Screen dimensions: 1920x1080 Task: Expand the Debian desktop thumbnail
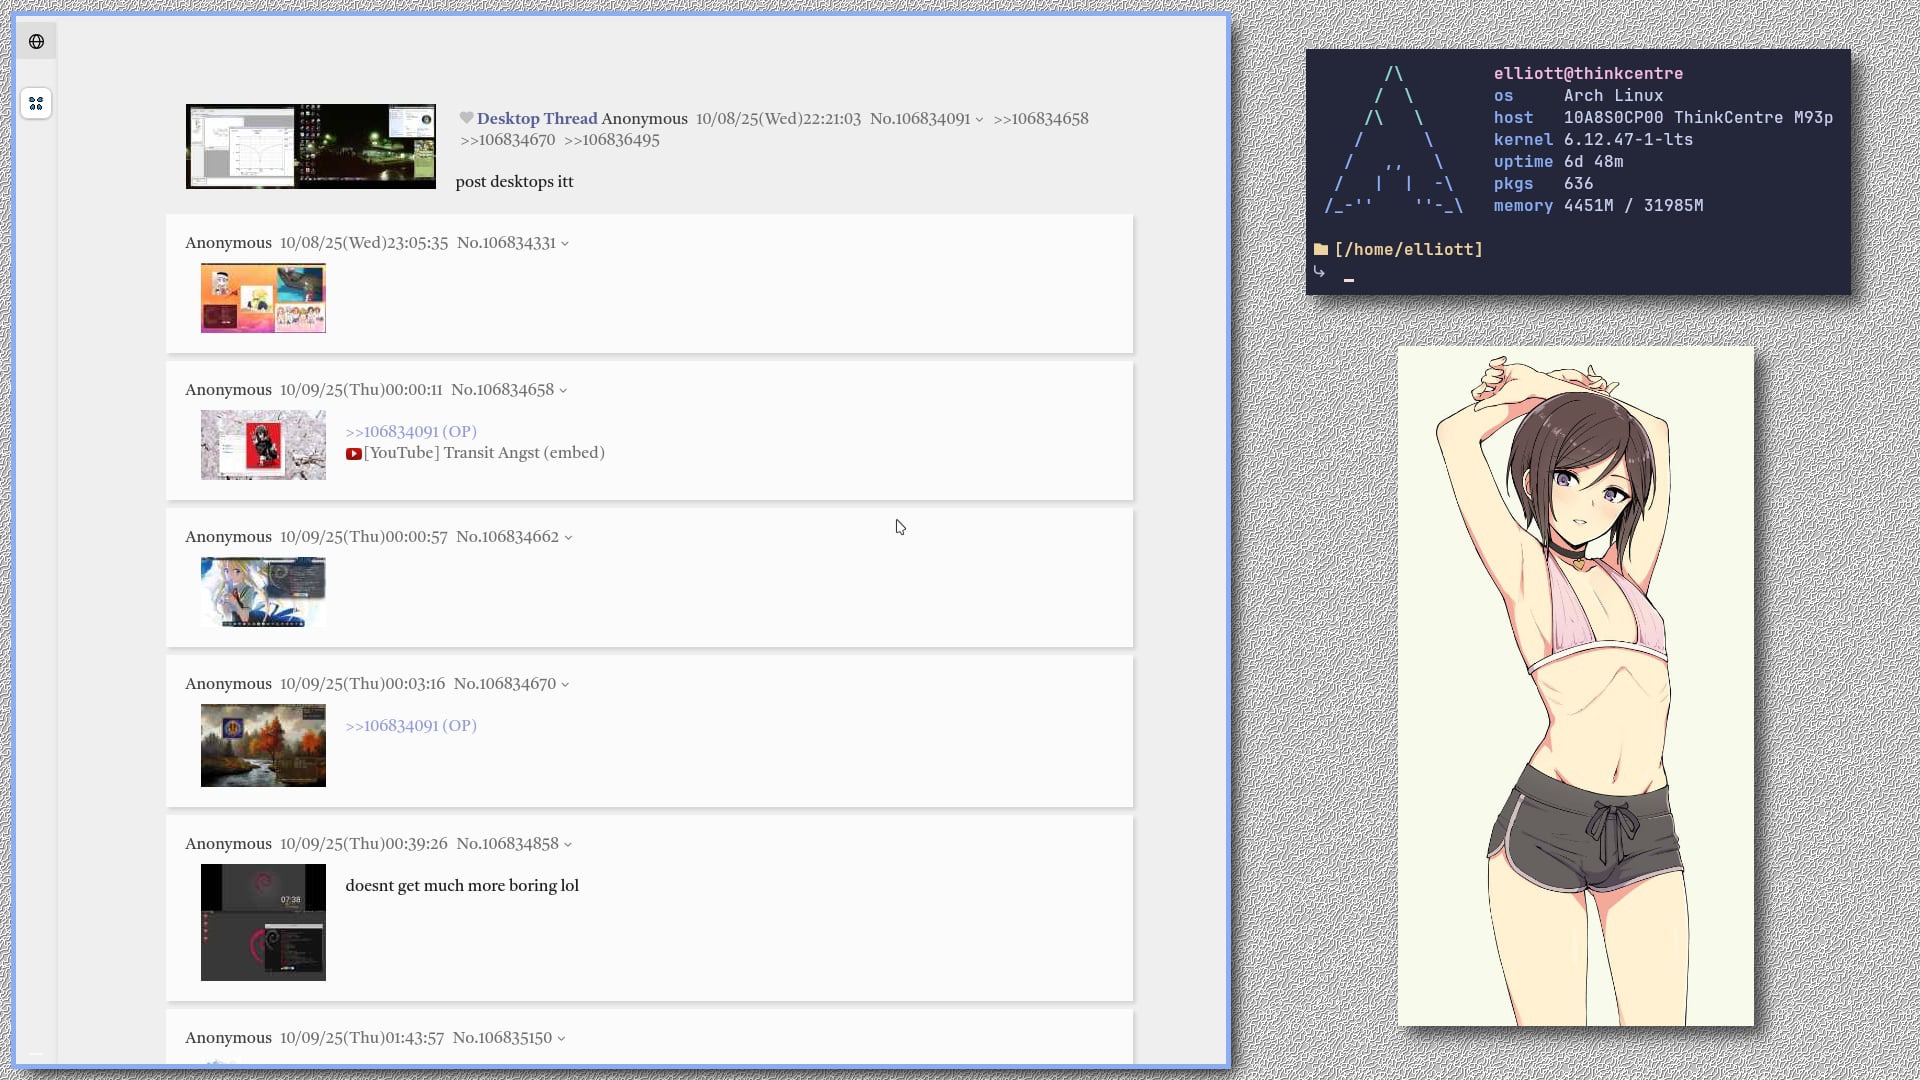click(263, 922)
